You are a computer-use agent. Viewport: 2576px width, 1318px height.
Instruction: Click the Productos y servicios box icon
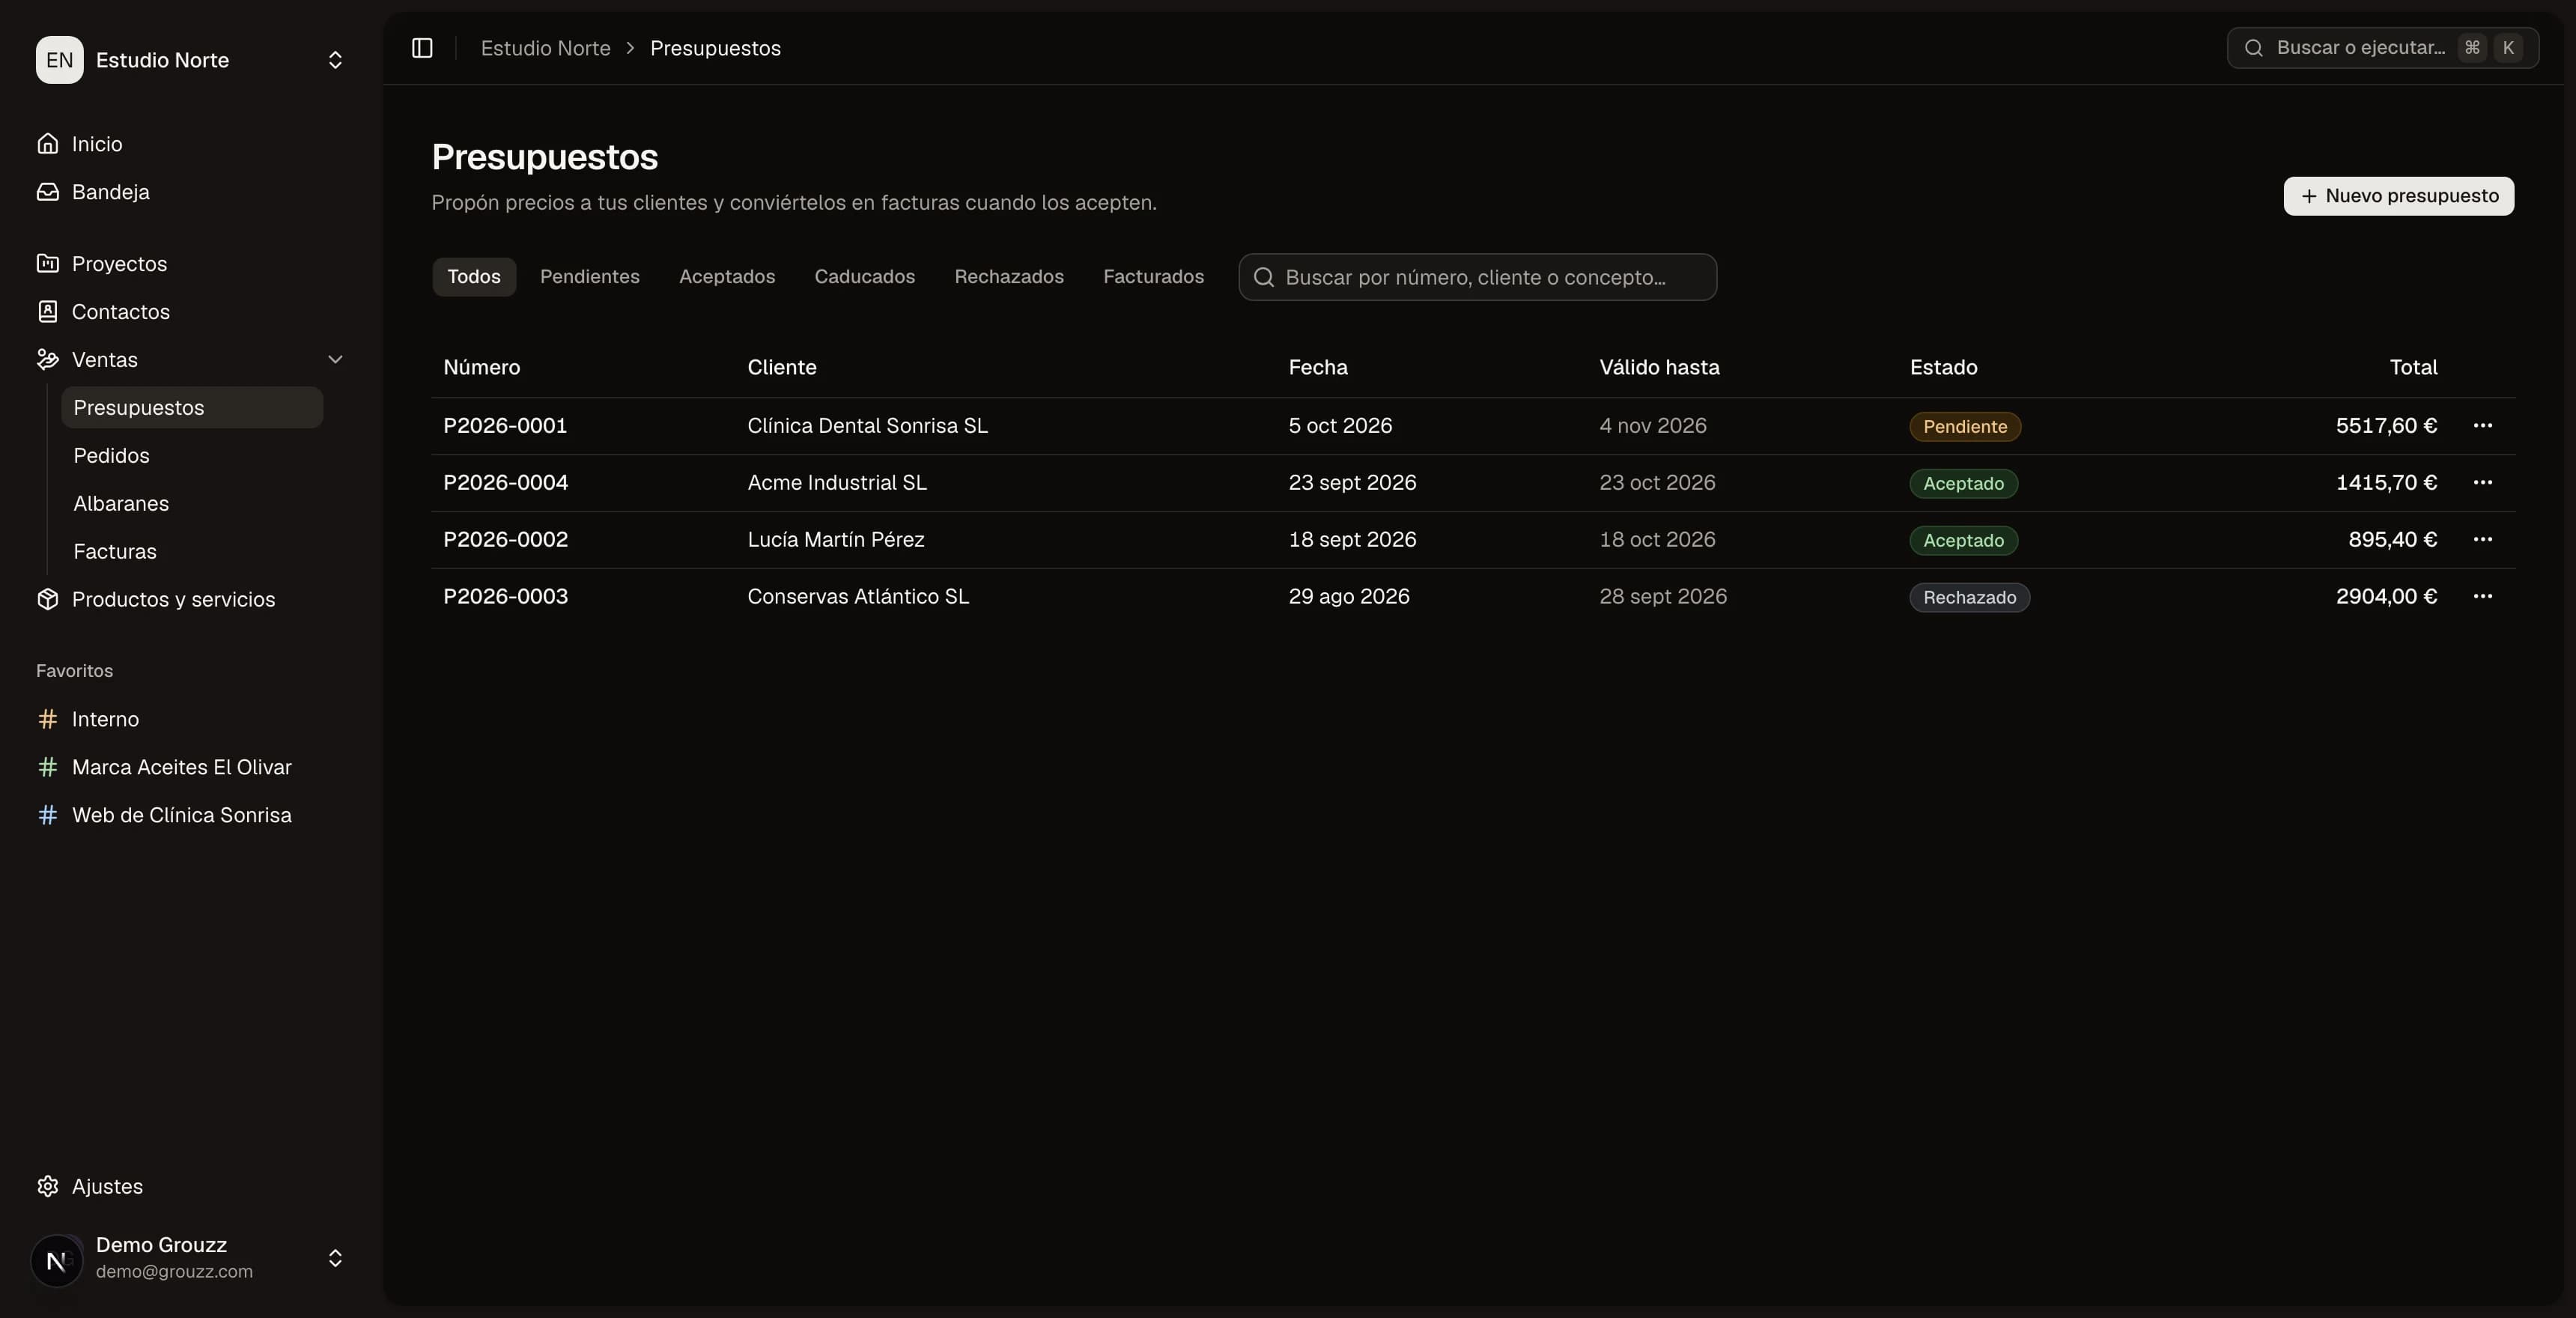click(47, 599)
